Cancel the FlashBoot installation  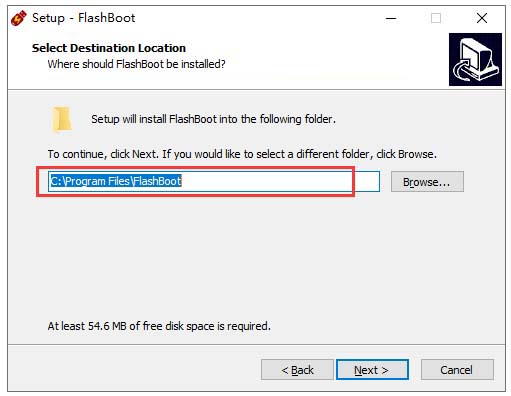(457, 370)
